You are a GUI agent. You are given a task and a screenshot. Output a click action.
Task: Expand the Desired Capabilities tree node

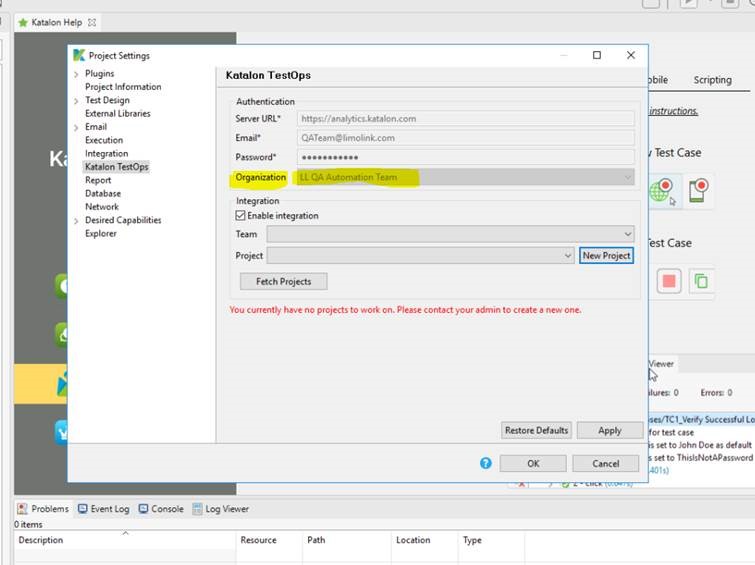76,221
